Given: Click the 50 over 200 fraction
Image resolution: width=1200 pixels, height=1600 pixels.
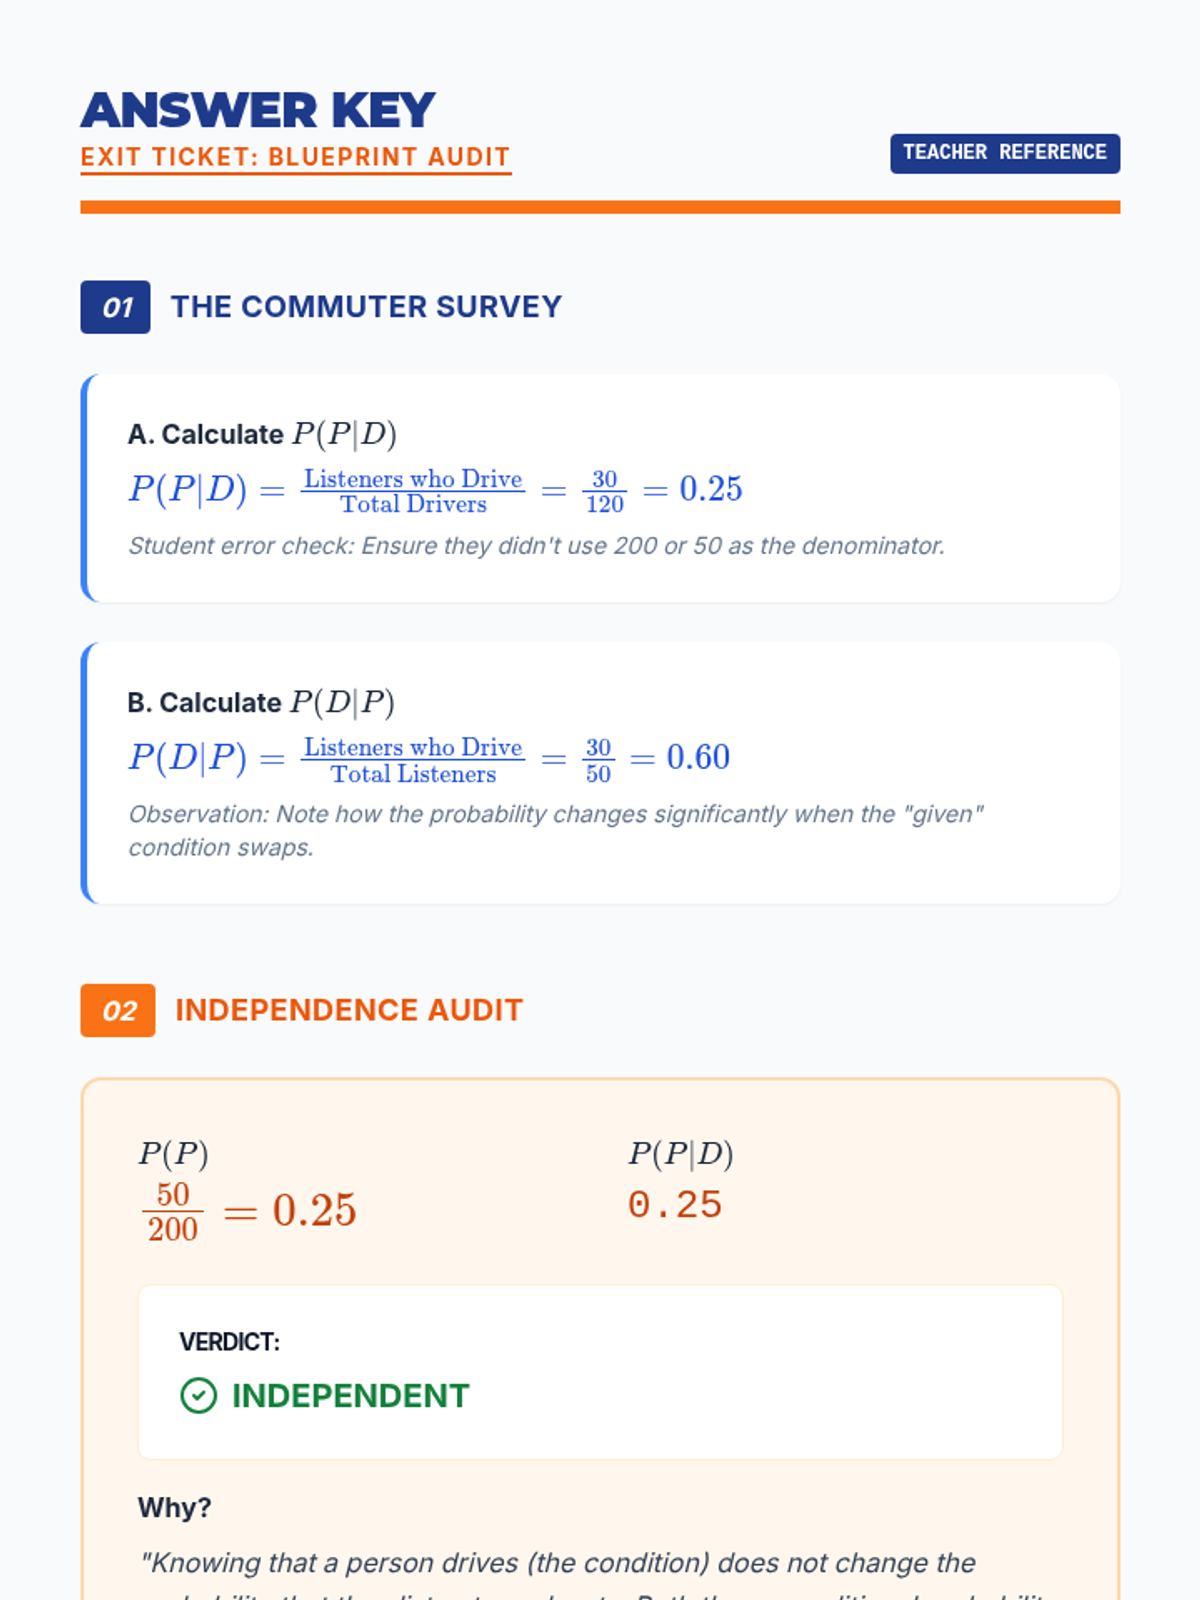Looking at the screenshot, I should click(x=172, y=1211).
